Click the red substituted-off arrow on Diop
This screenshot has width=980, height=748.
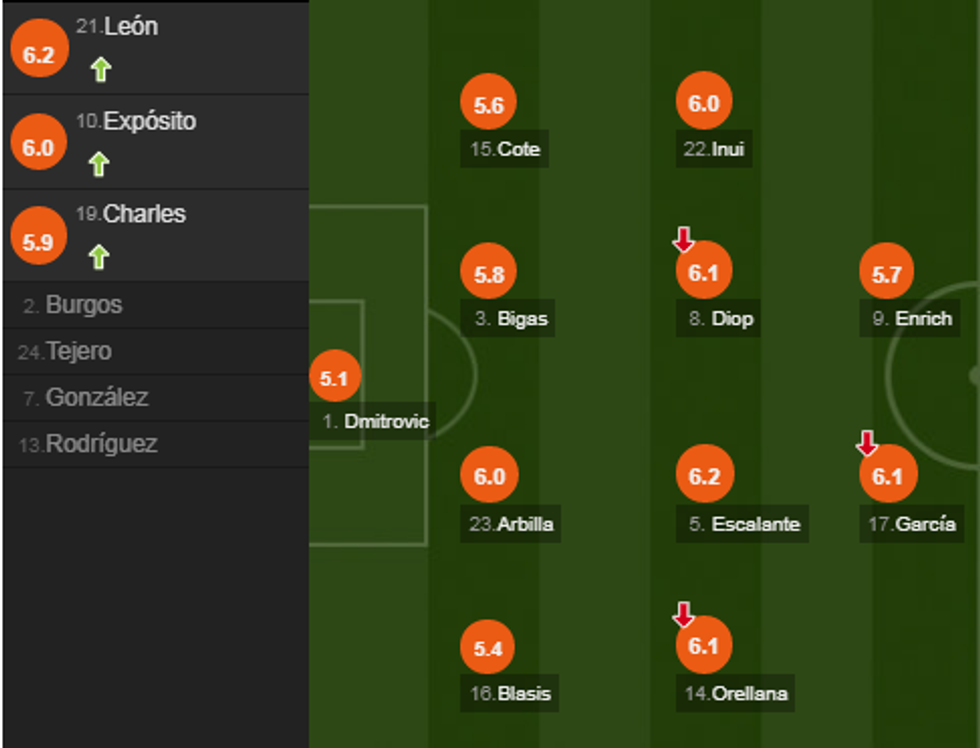click(x=683, y=240)
